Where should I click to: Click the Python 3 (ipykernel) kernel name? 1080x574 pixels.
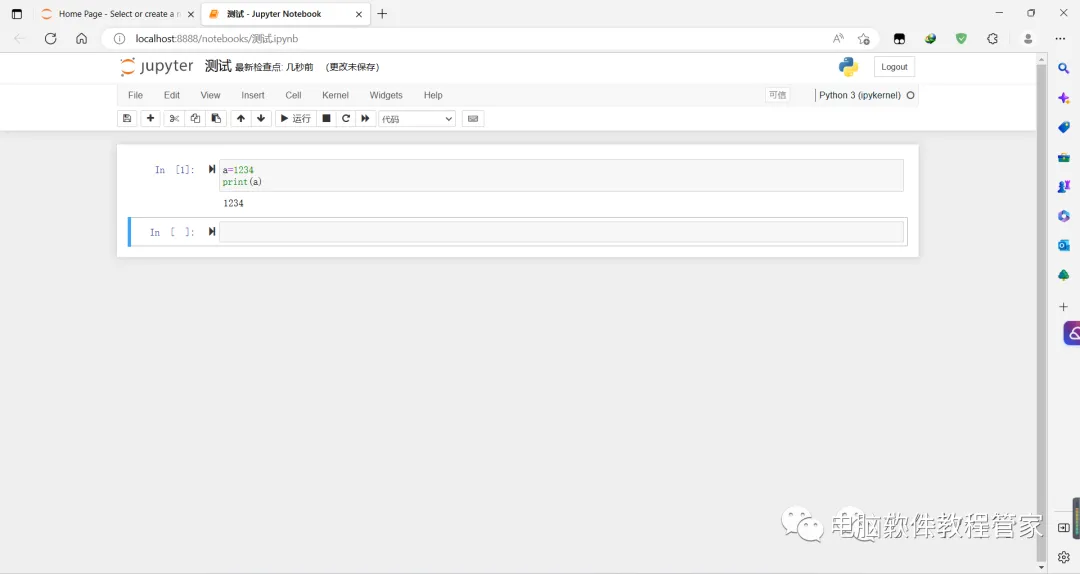(860, 95)
